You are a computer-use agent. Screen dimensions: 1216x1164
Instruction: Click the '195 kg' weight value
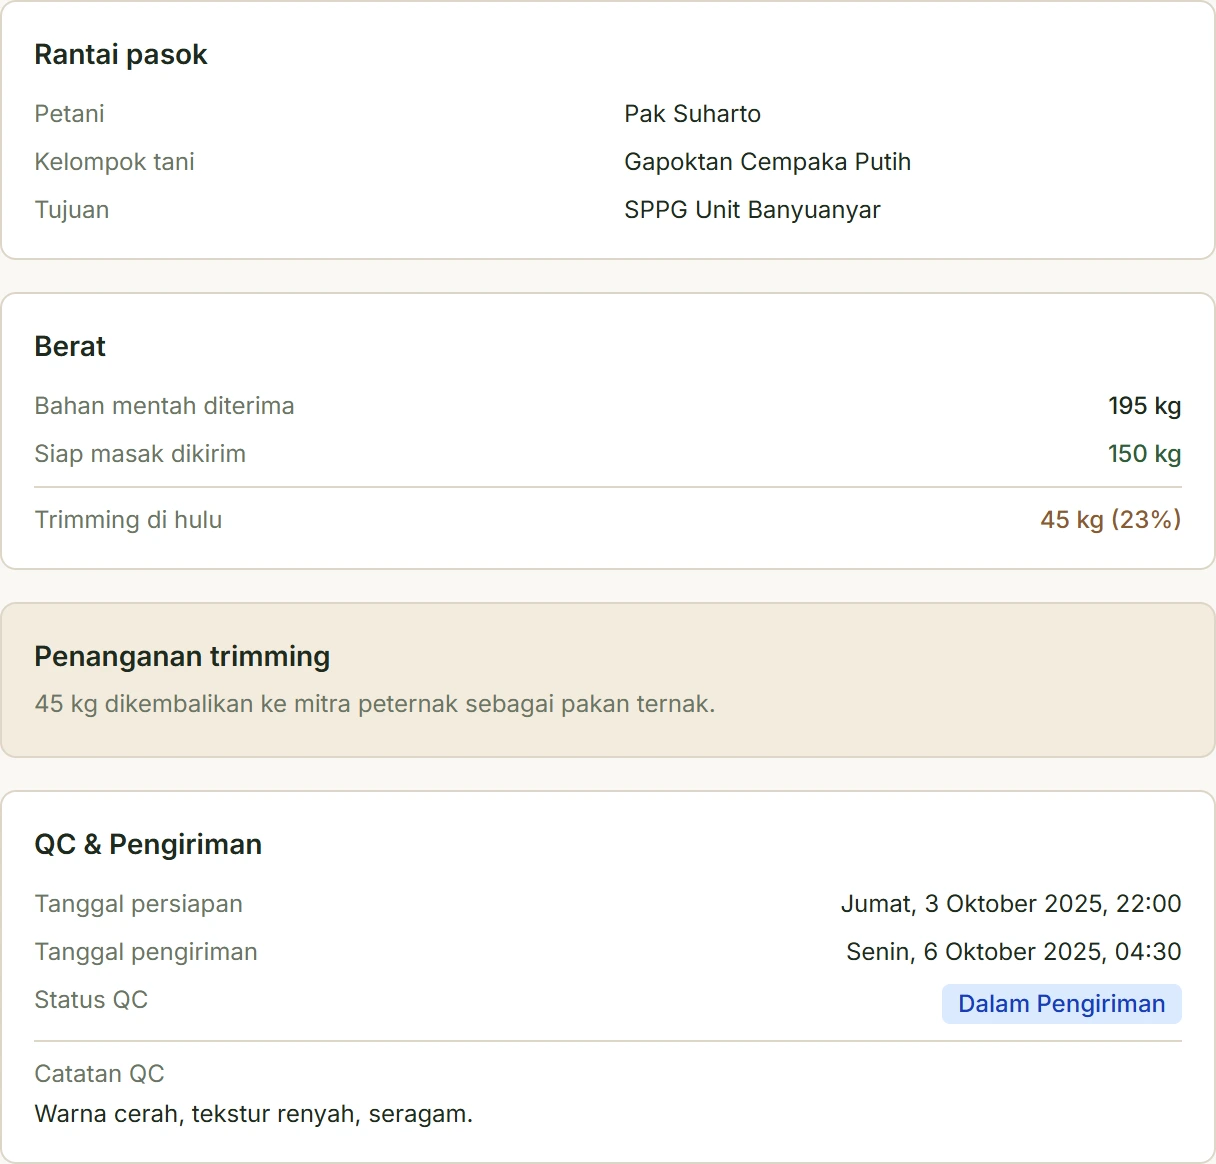[1145, 406]
